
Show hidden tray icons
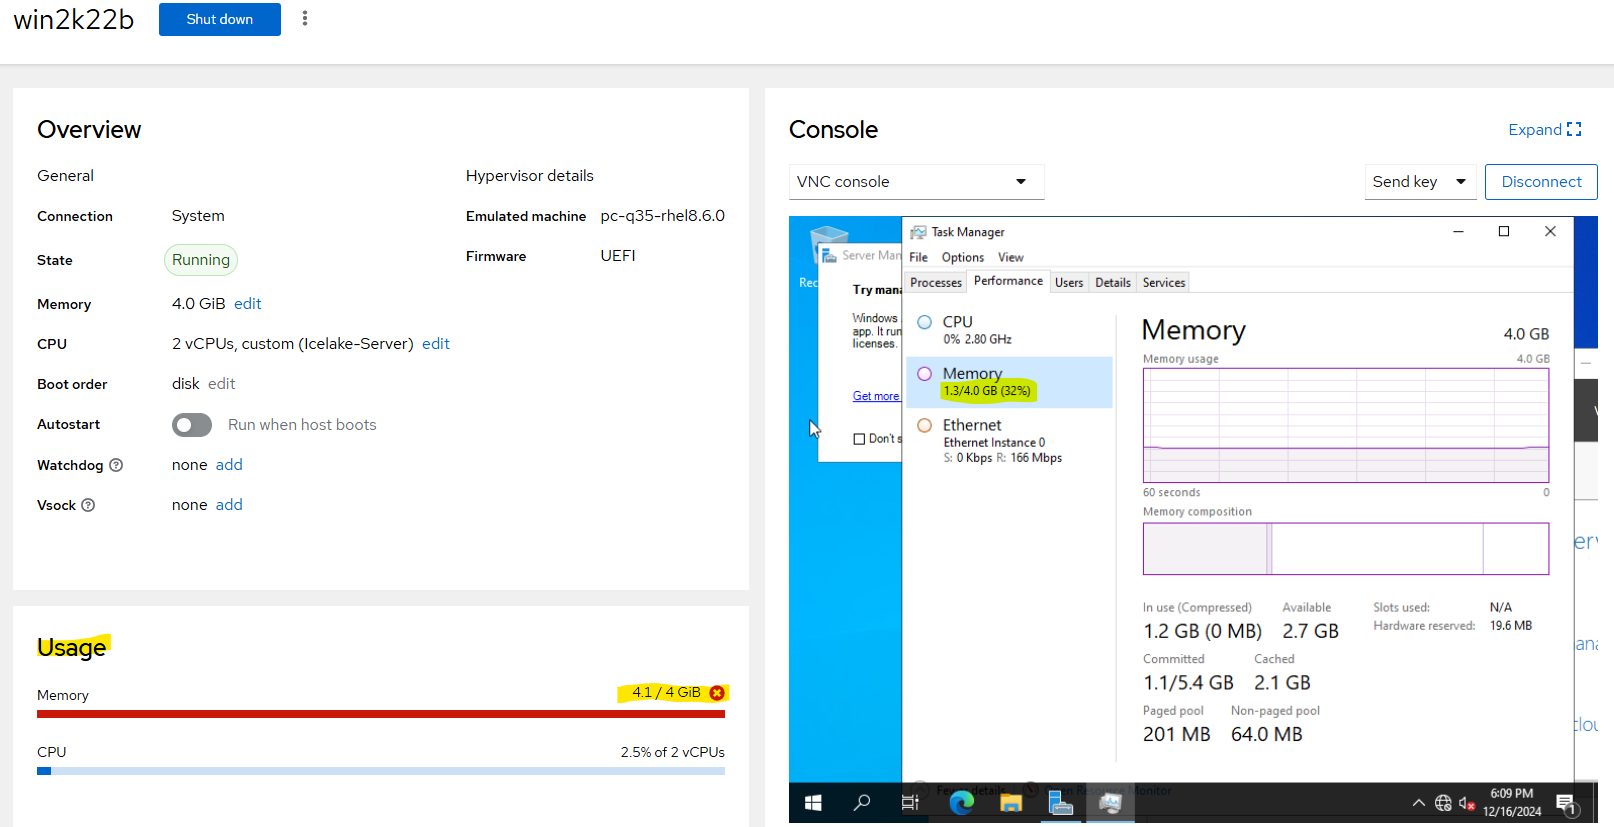coord(1418,803)
